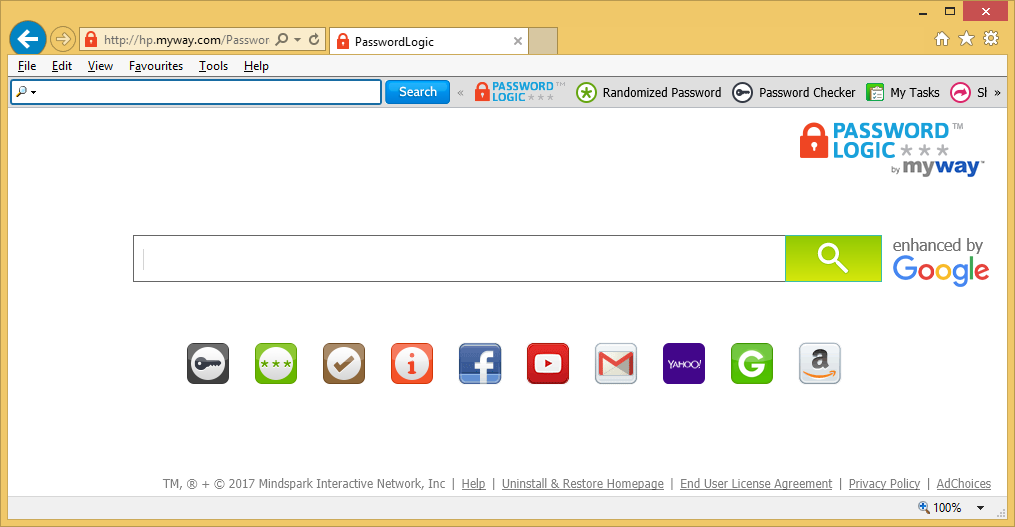Open the Privacy Policy link
Image resolution: width=1015 pixels, height=527 pixels.
pyautogui.click(x=884, y=484)
